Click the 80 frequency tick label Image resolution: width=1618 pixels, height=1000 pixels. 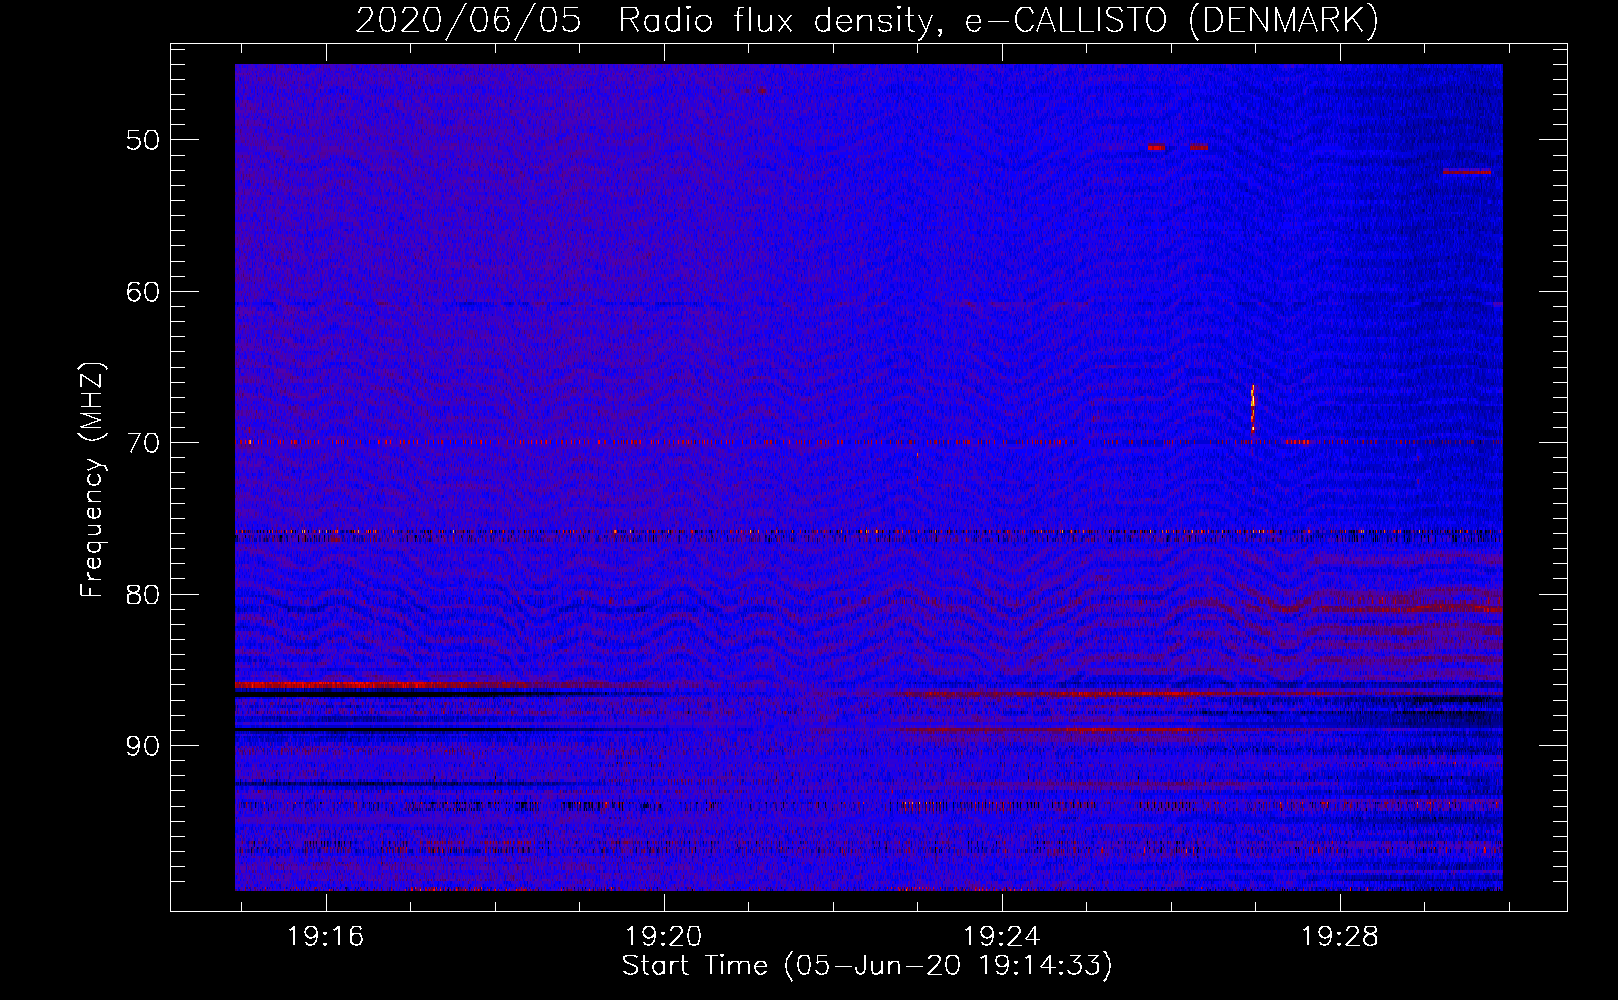[x=143, y=595]
